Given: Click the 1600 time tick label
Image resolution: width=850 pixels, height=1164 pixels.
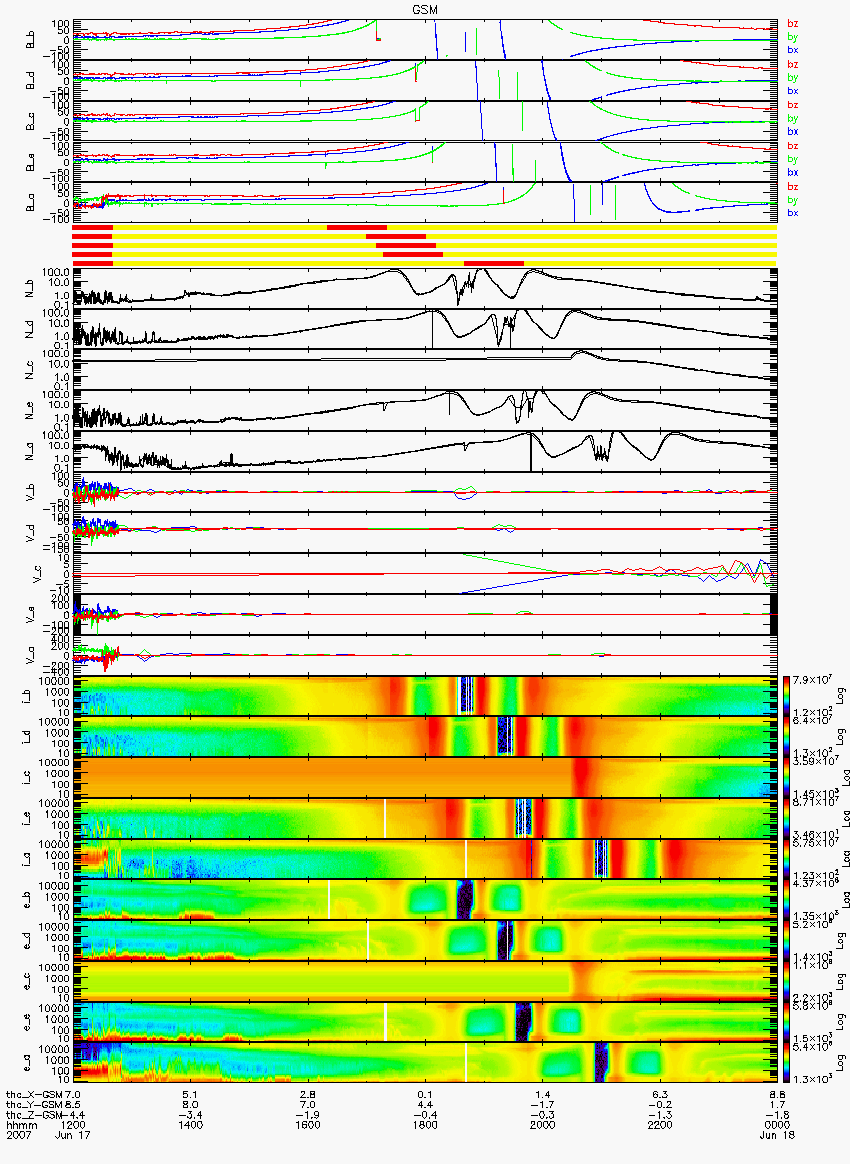Looking at the screenshot, I should tap(307, 1125).
